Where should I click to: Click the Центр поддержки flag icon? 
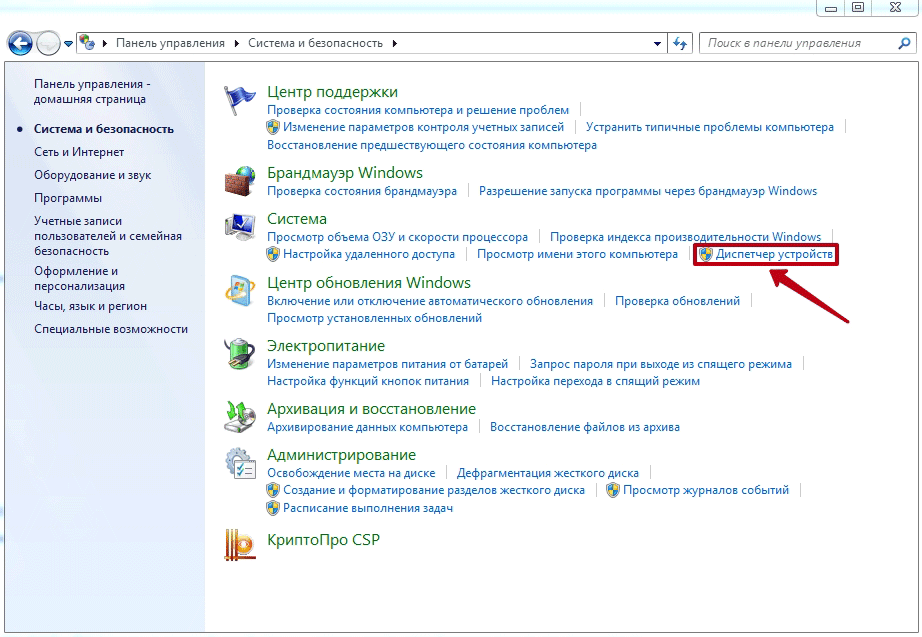(x=240, y=101)
